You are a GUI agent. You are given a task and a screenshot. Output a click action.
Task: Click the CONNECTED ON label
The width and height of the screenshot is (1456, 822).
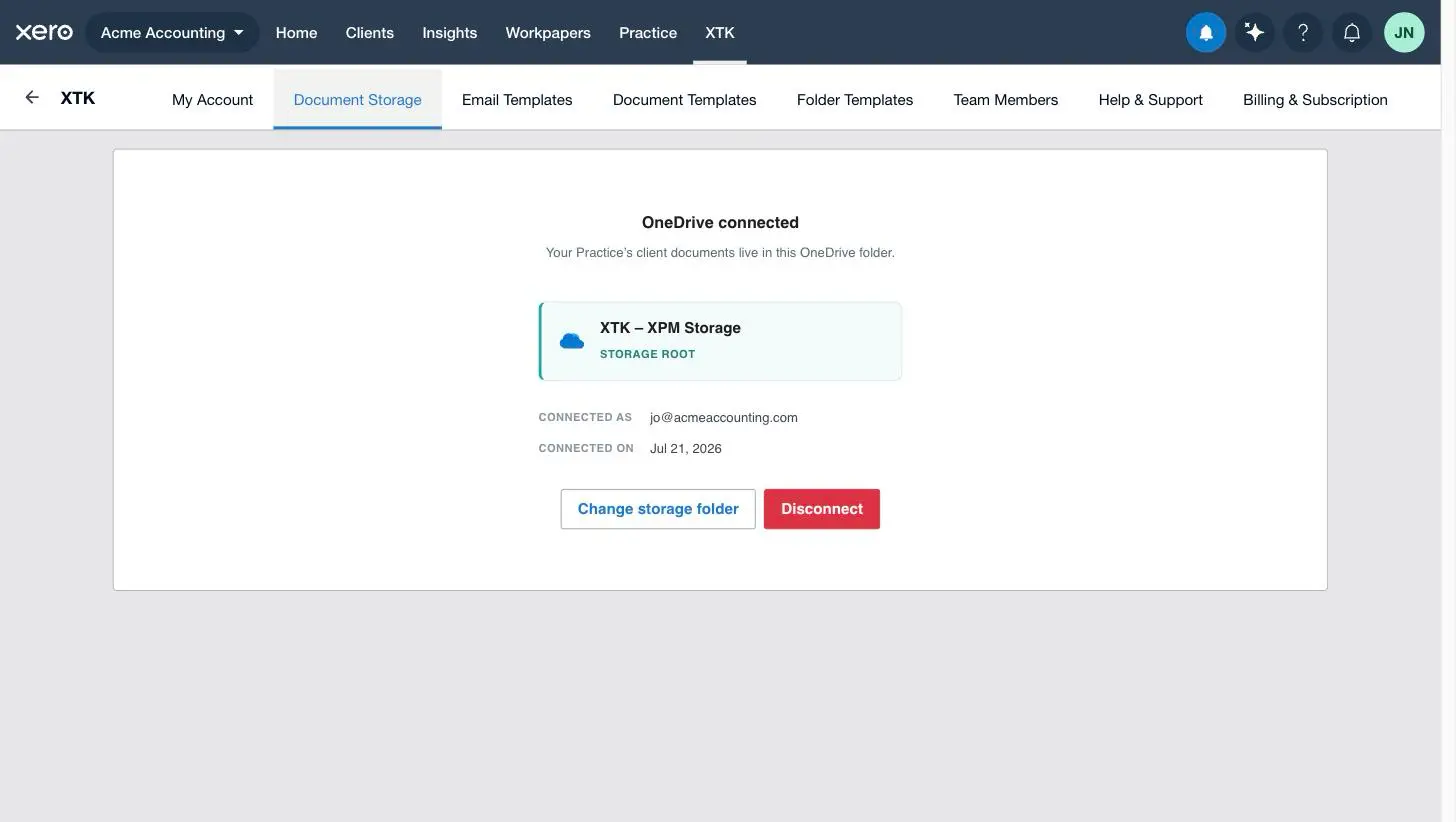[586, 448]
